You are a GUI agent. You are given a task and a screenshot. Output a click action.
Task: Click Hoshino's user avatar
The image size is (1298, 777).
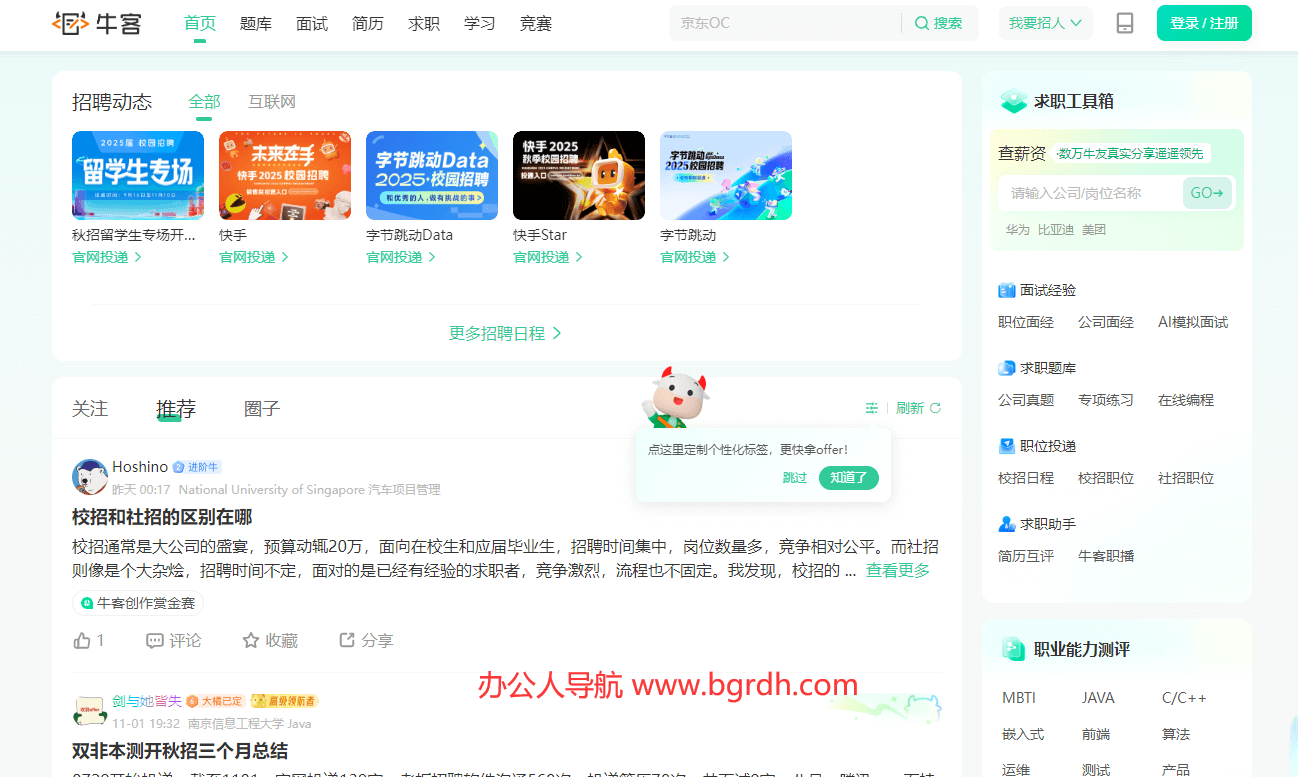(x=90, y=477)
